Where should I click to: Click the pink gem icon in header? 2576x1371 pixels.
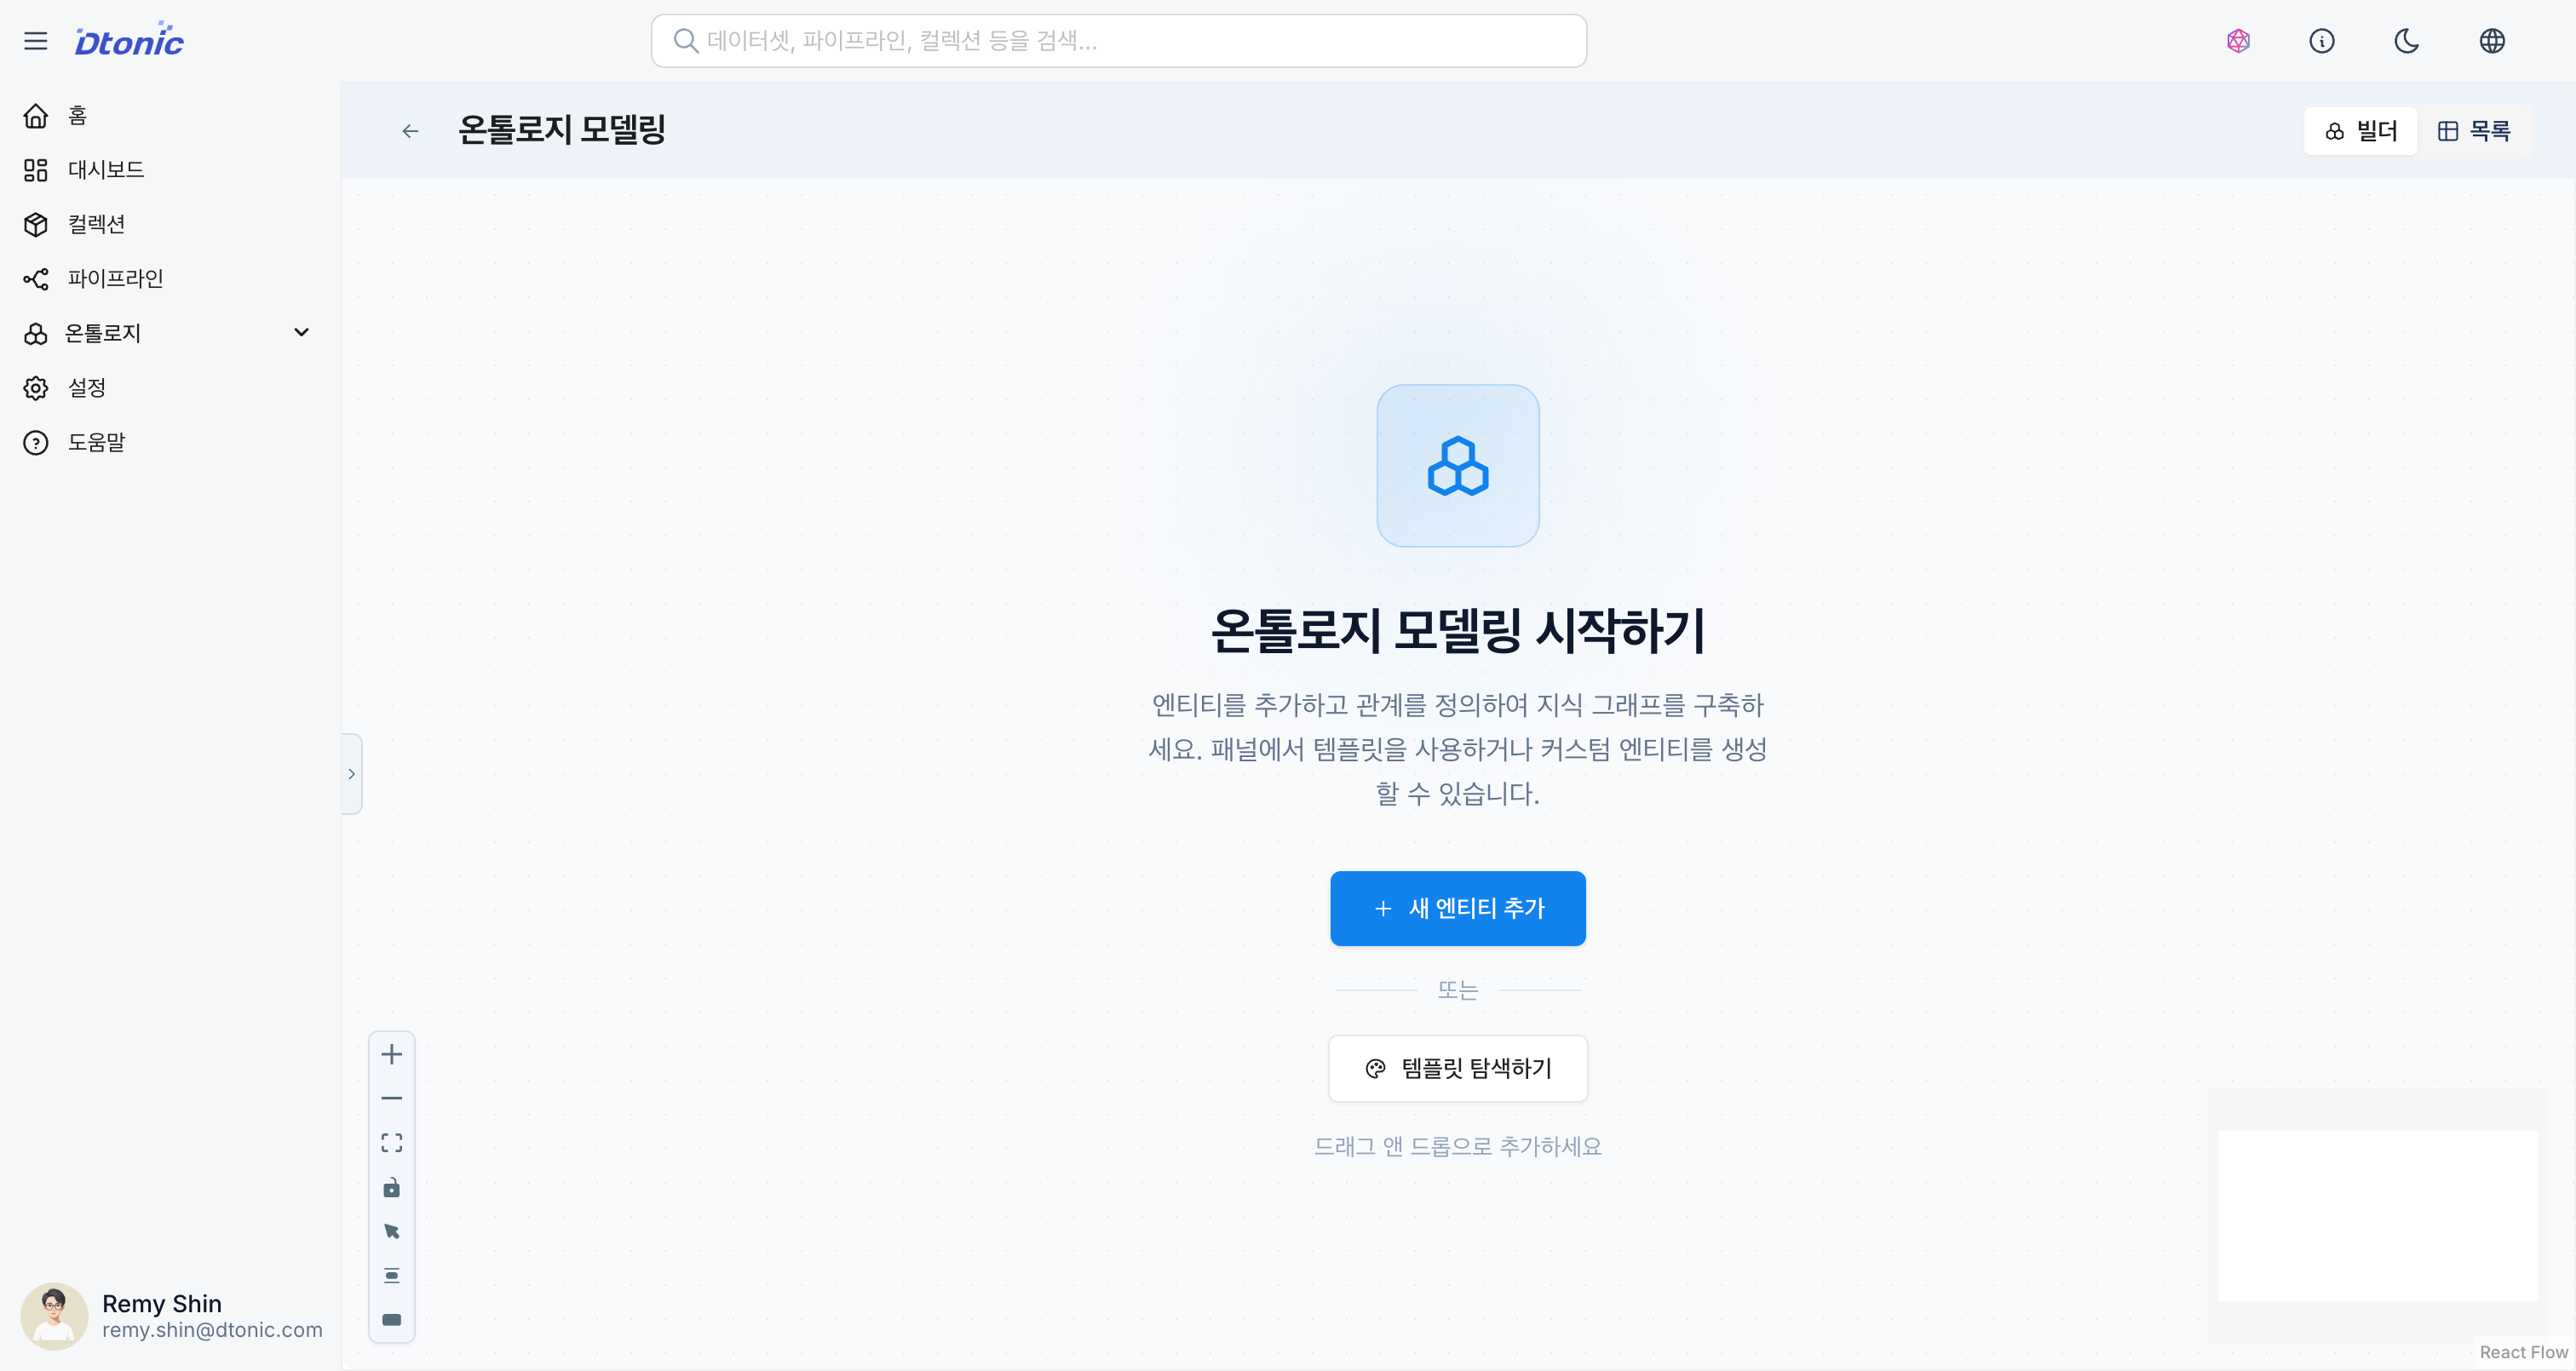click(x=2238, y=41)
